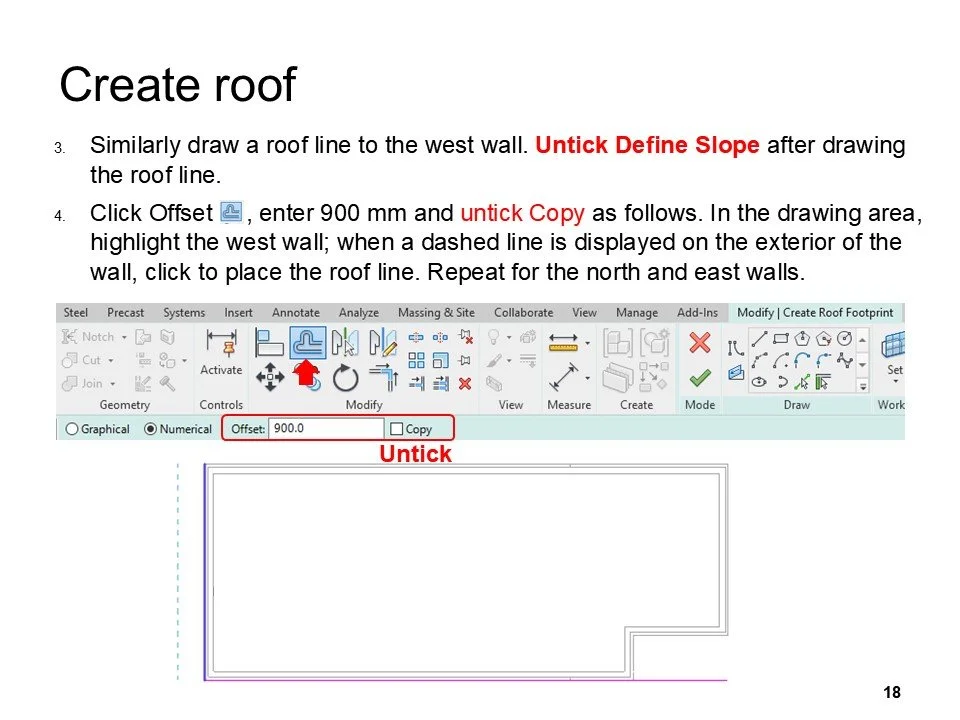Screen dimensions: 960x720
Task: Select the Rotate tool
Action: [345, 378]
